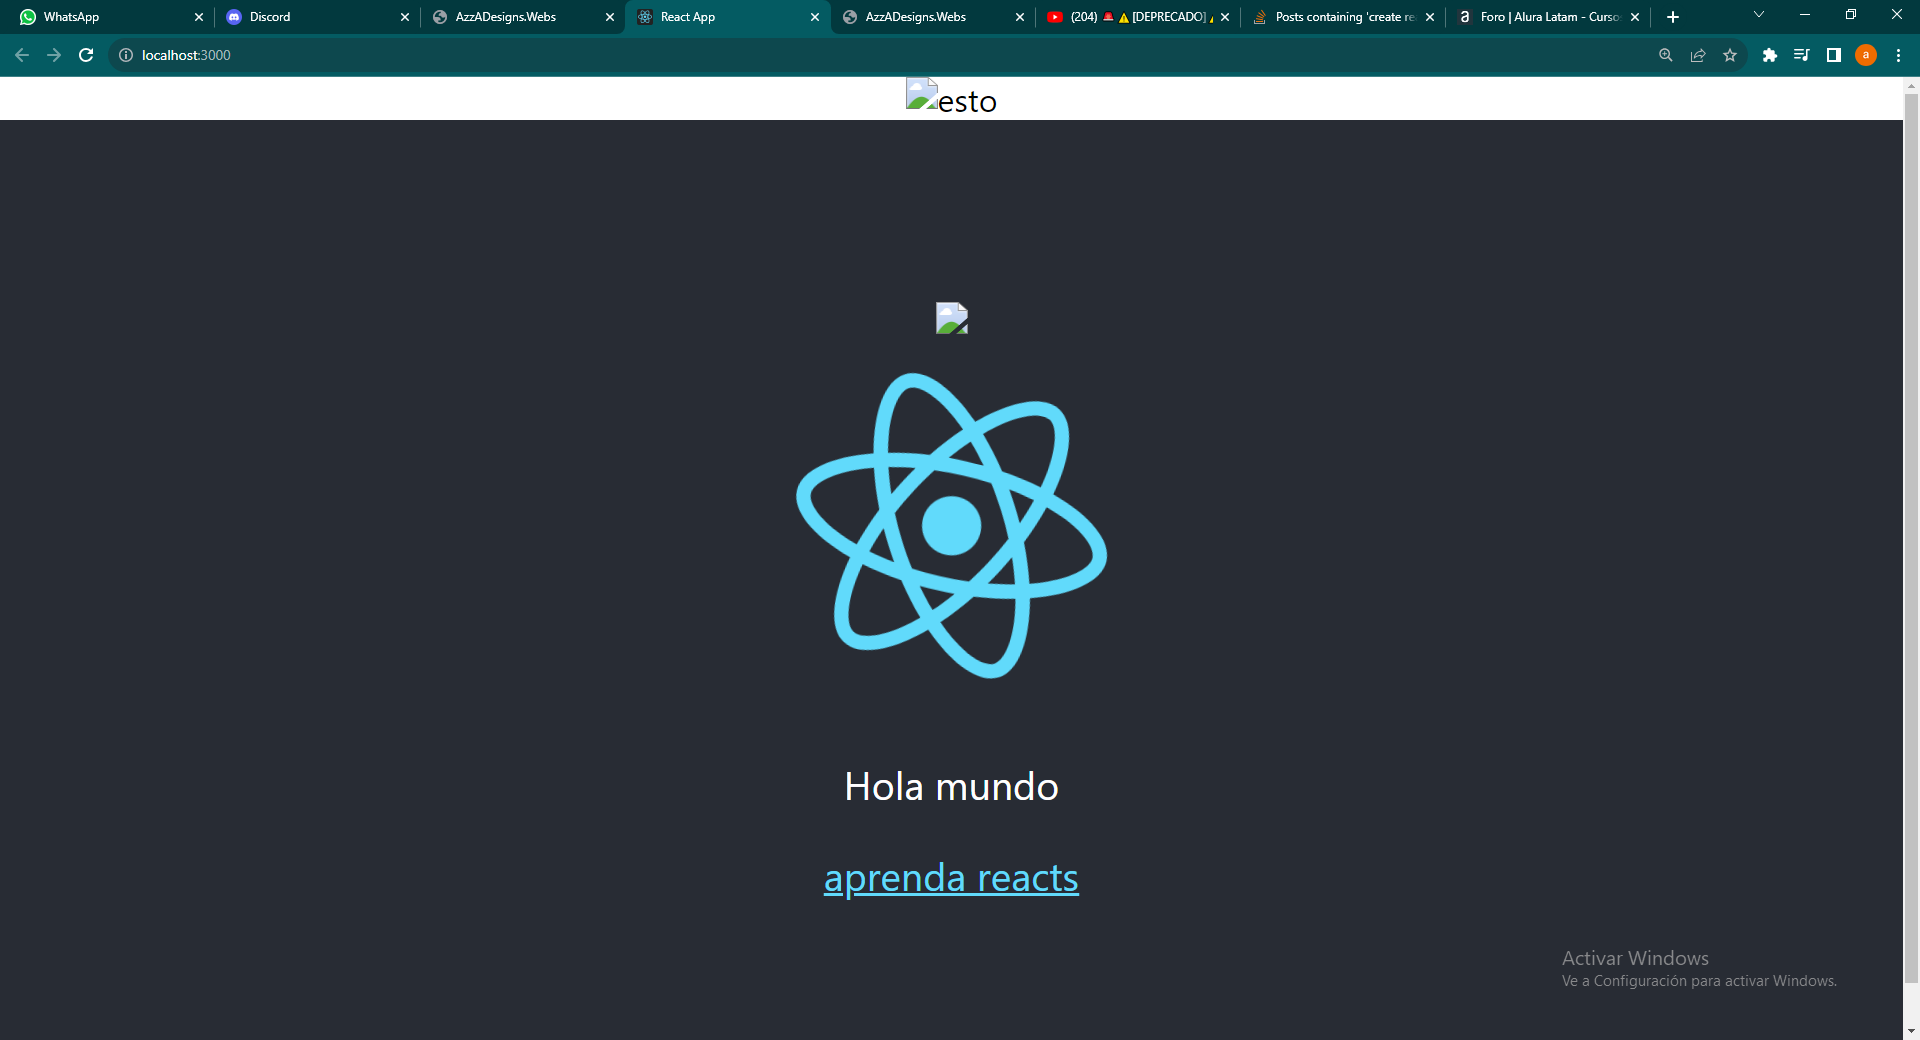
Task: Switch to WhatsApp tab
Action: point(110,17)
